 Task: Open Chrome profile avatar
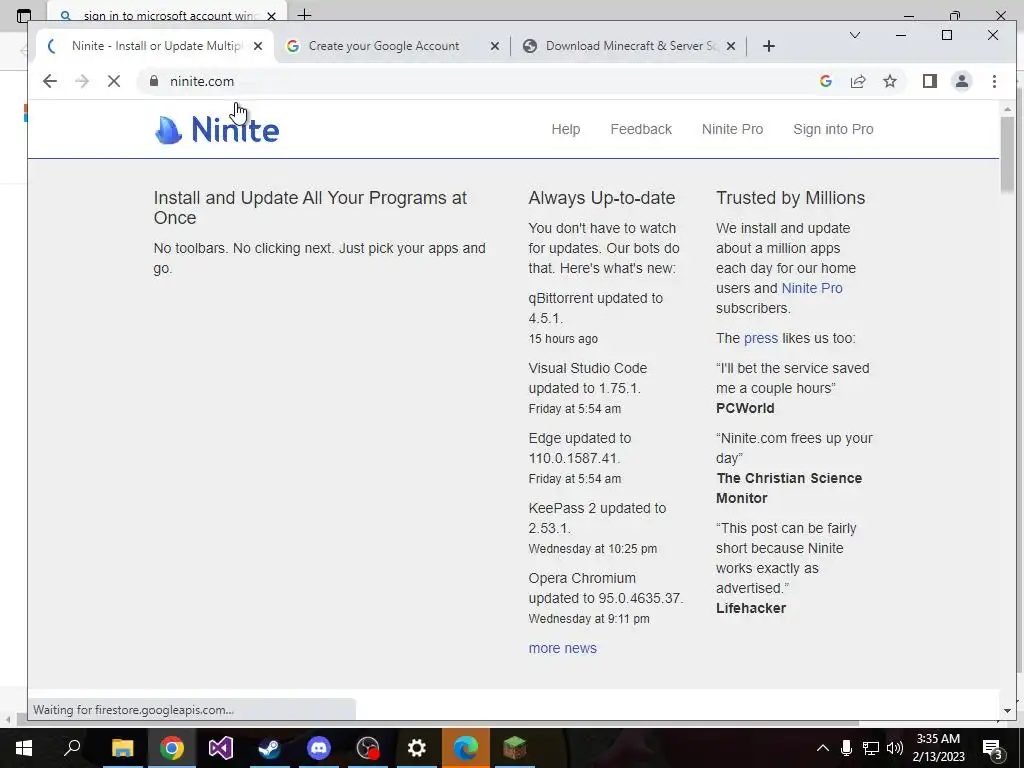[961, 81]
